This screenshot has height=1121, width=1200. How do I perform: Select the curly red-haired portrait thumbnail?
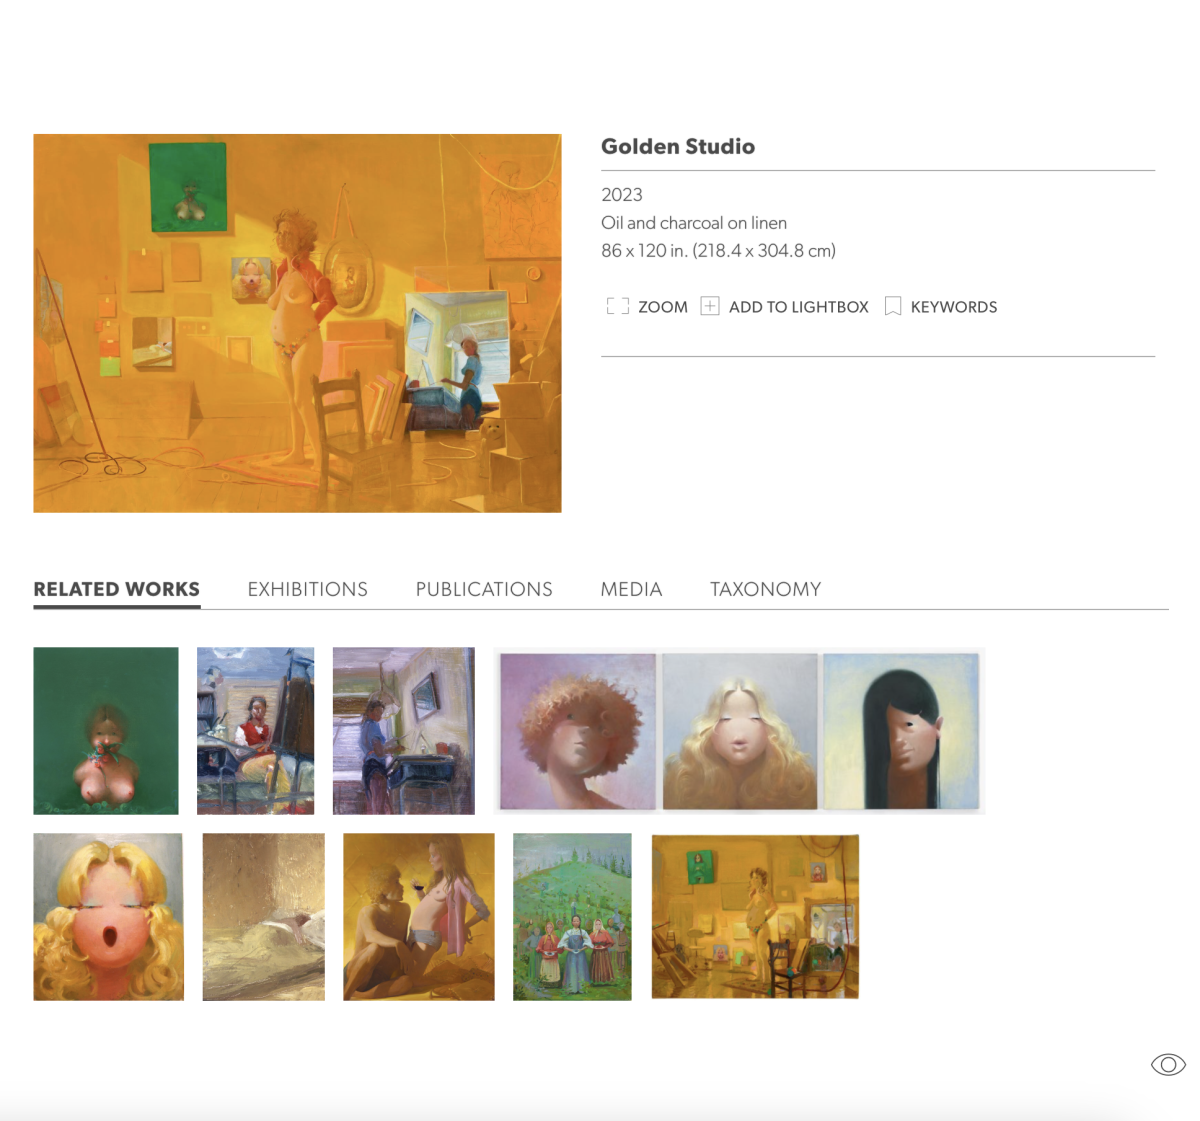(578, 731)
